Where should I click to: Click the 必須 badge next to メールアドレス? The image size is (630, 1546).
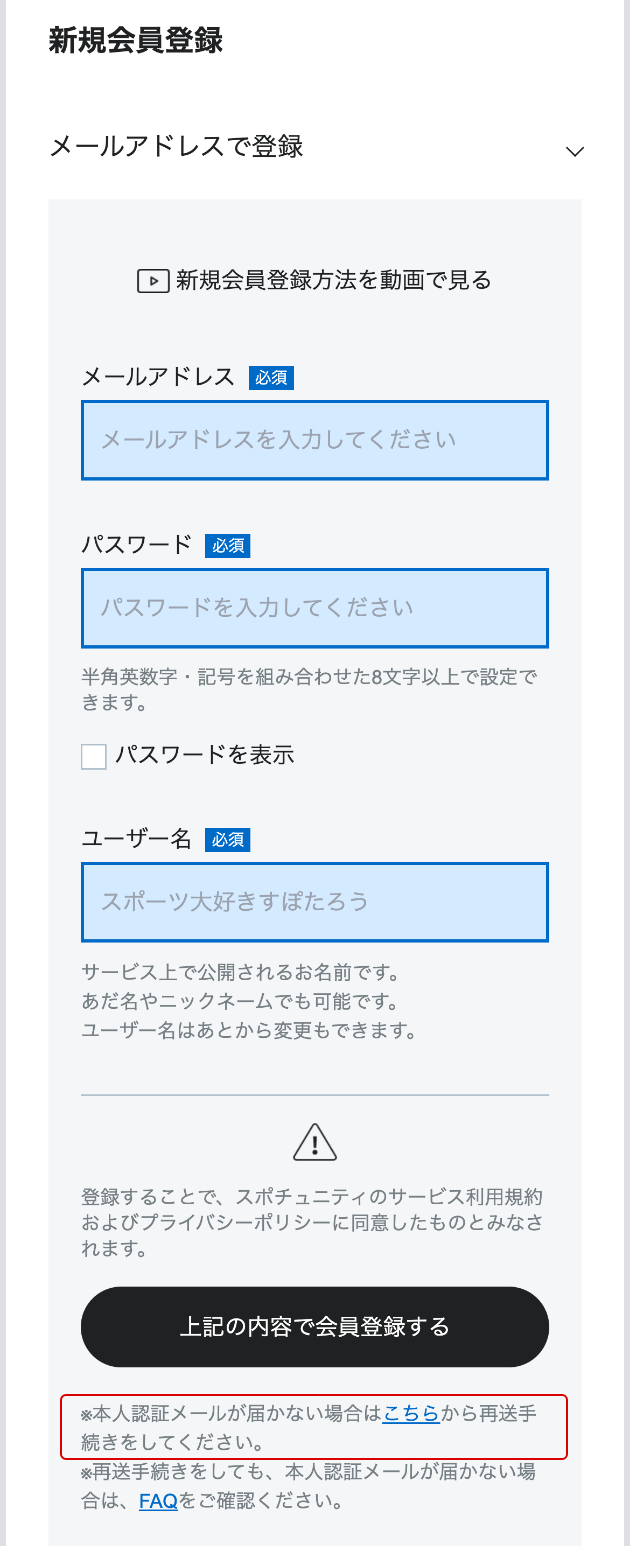coord(270,377)
